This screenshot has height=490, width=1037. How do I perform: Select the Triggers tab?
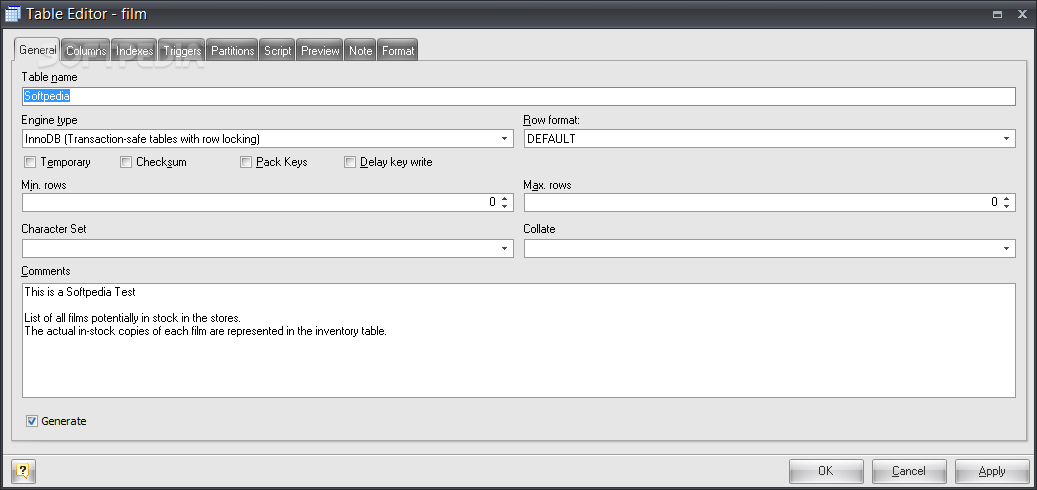[182, 51]
